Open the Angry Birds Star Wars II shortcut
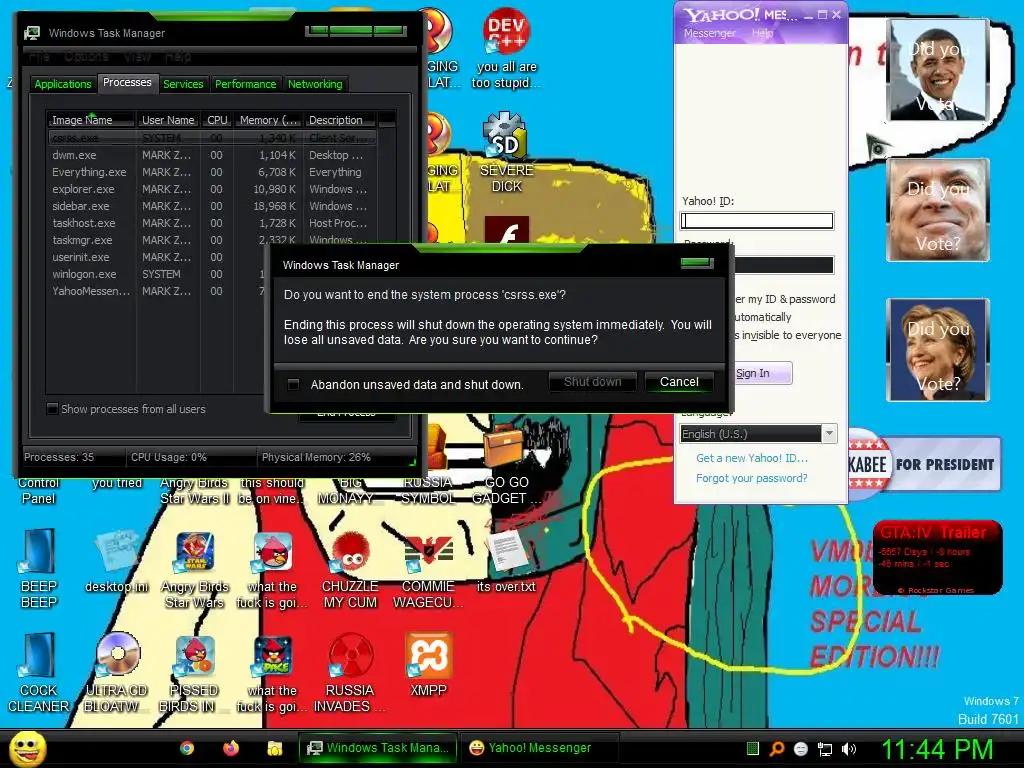 coord(194,490)
